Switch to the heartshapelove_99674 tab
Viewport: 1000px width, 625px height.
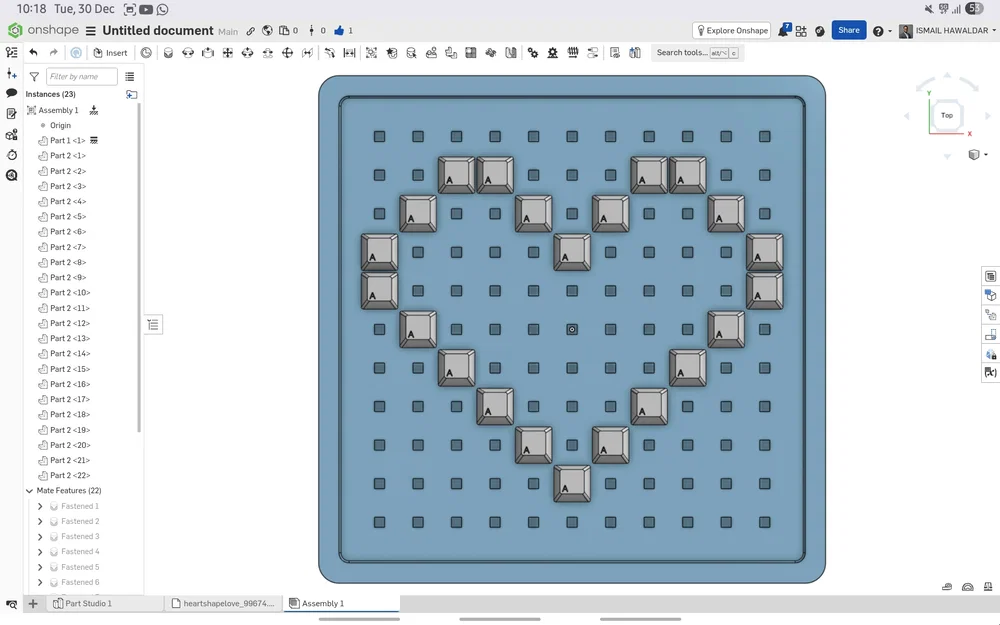pyautogui.click(x=223, y=603)
